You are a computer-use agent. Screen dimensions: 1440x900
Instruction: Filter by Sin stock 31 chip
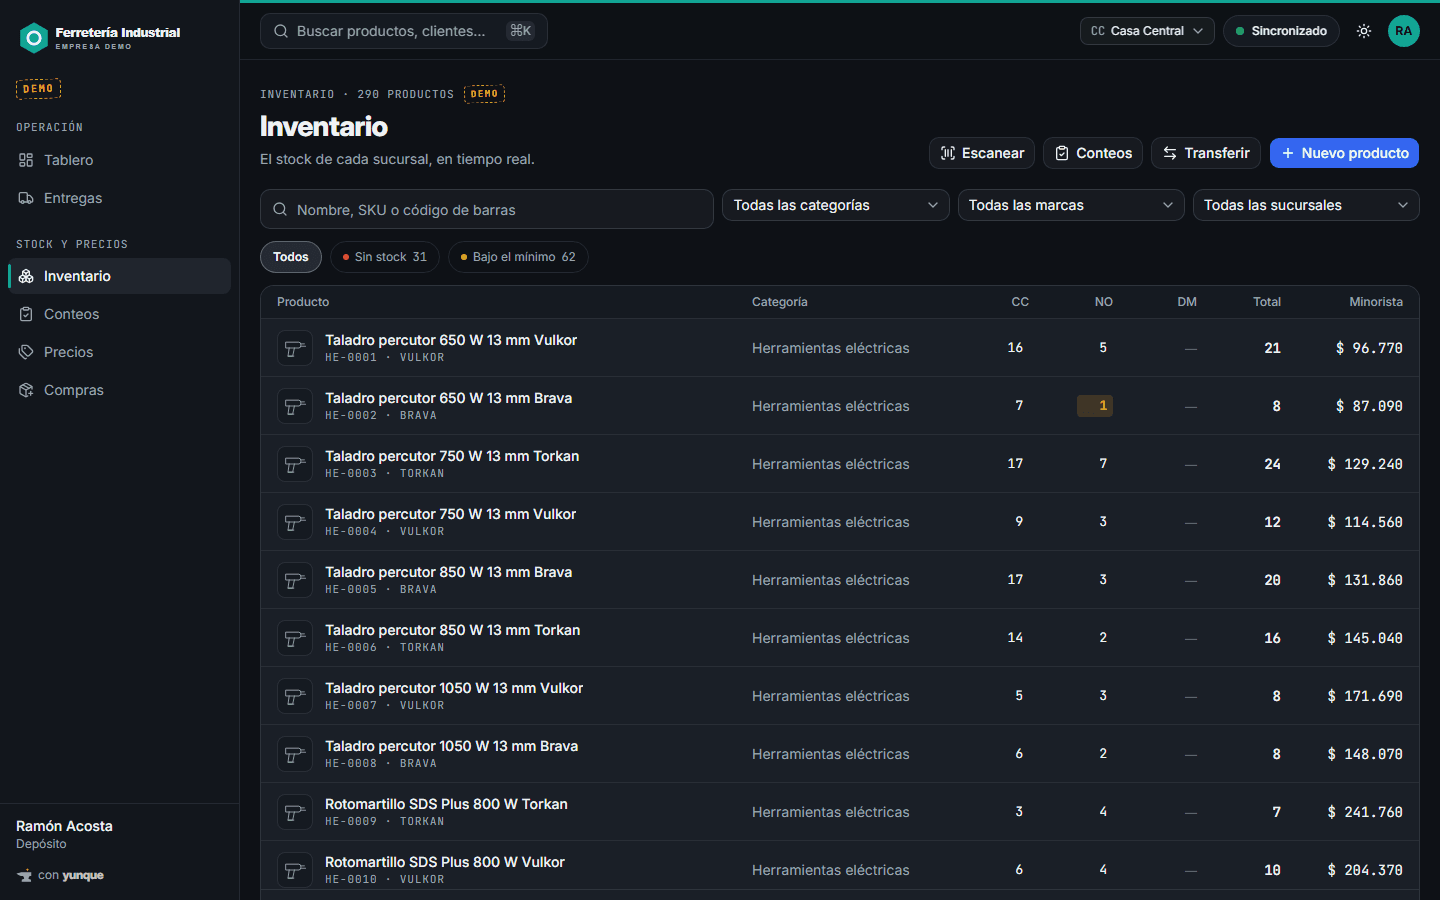click(x=385, y=257)
